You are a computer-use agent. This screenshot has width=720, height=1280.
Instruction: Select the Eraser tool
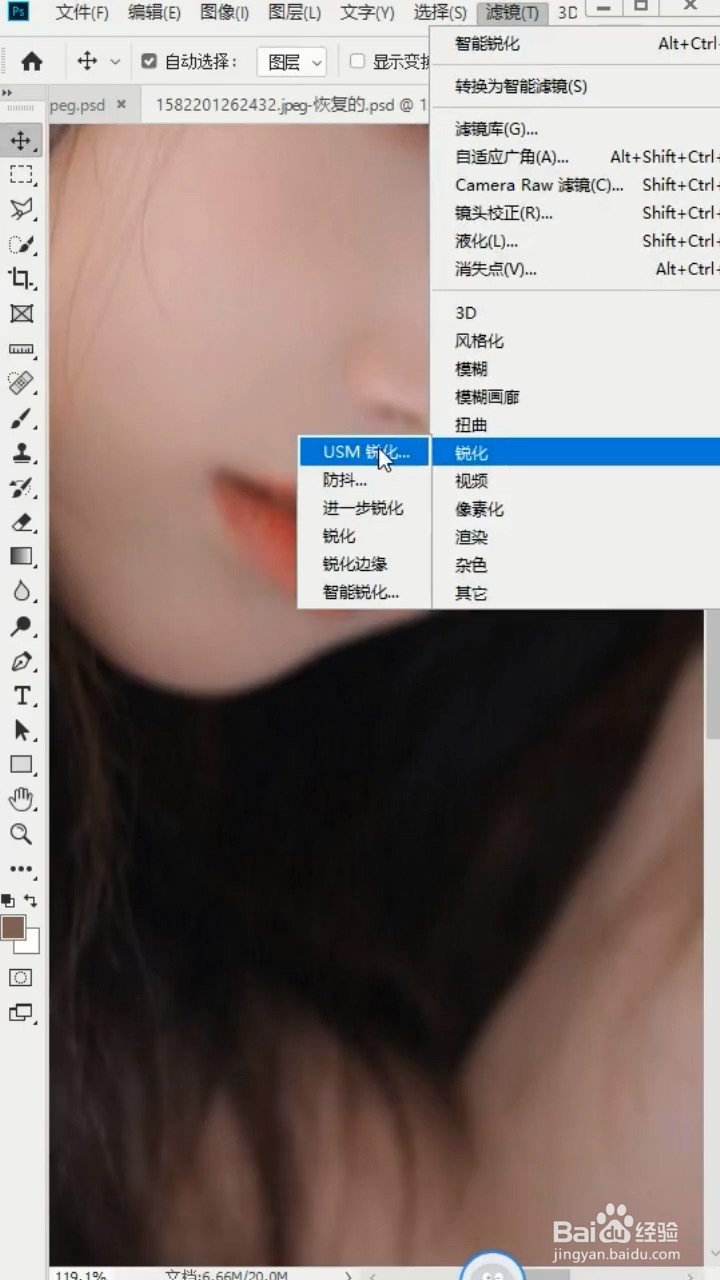(21, 522)
